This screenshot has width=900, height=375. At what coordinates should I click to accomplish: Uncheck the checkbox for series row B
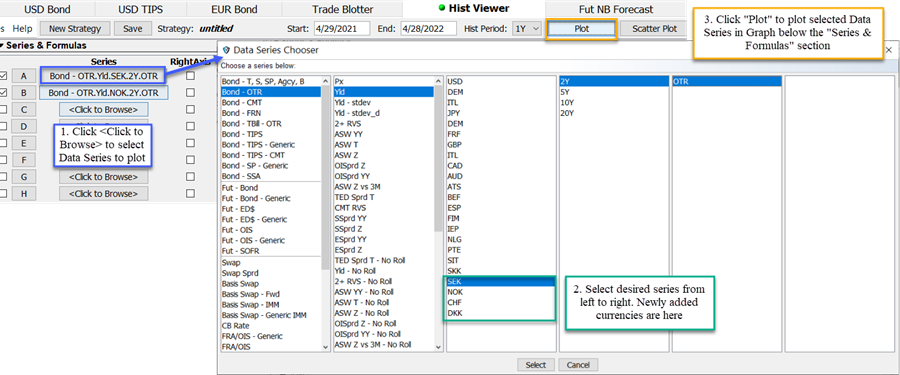tap(4, 92)
